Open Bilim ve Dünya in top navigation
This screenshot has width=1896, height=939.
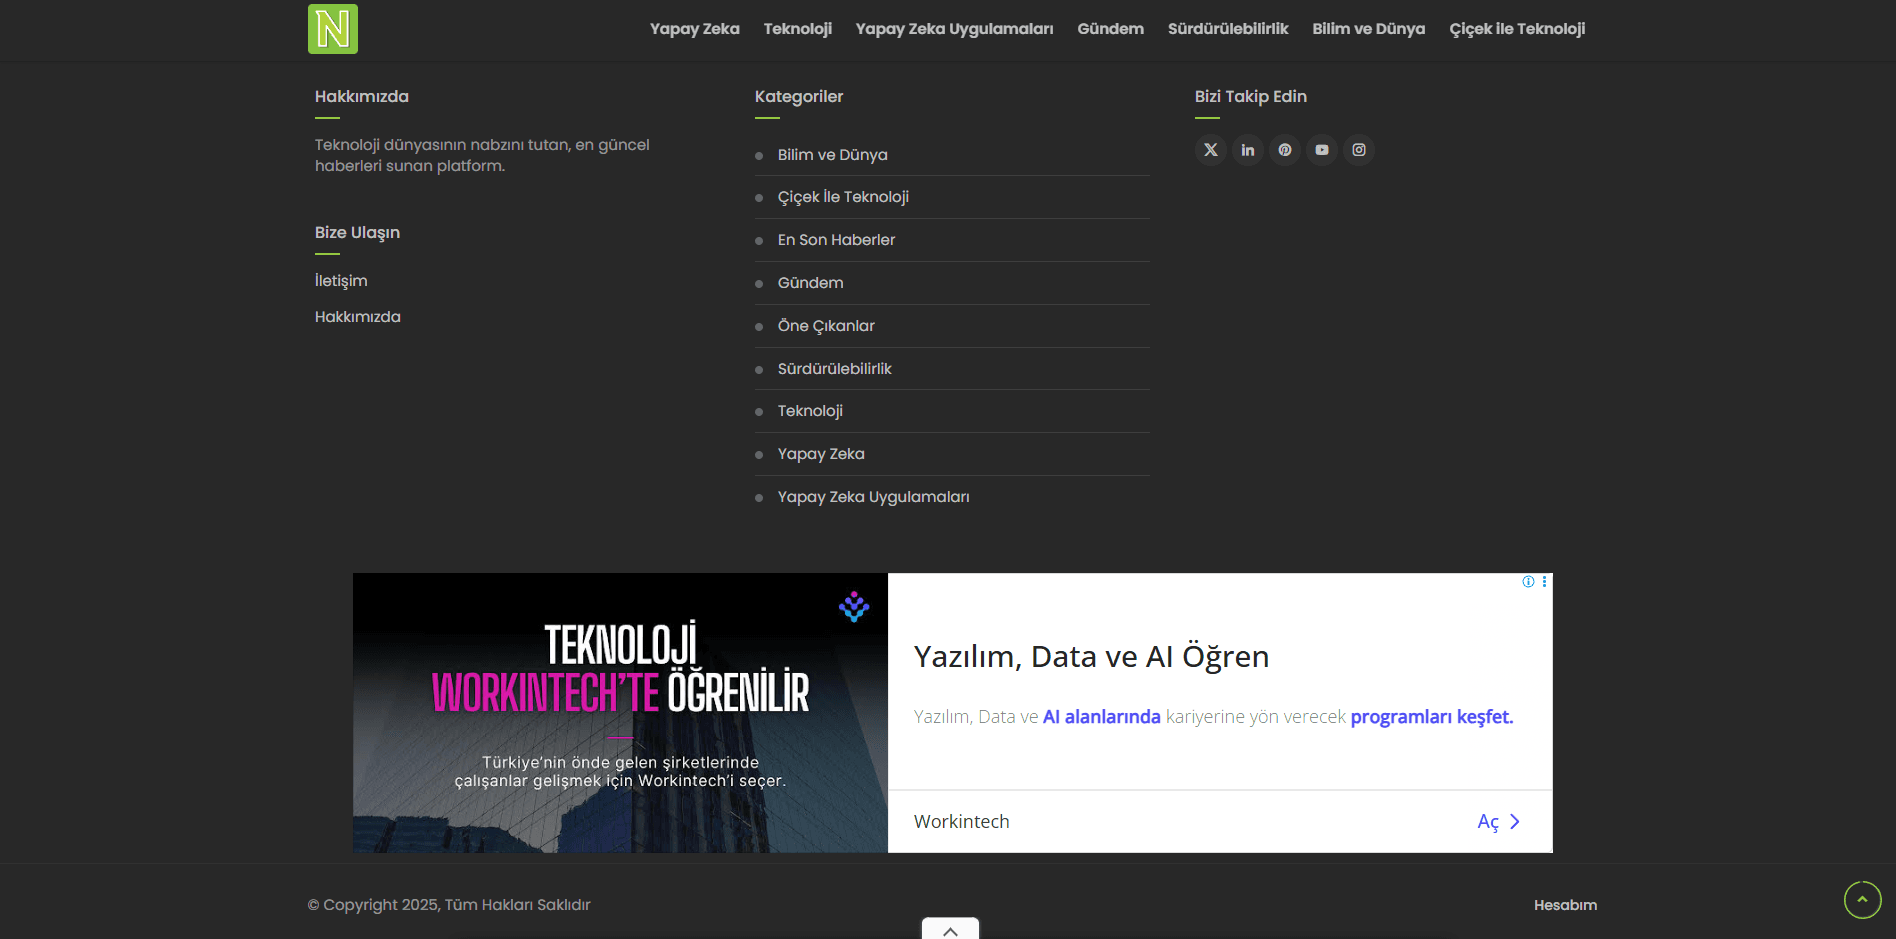pyautogui.click(x=1369, y=29)
